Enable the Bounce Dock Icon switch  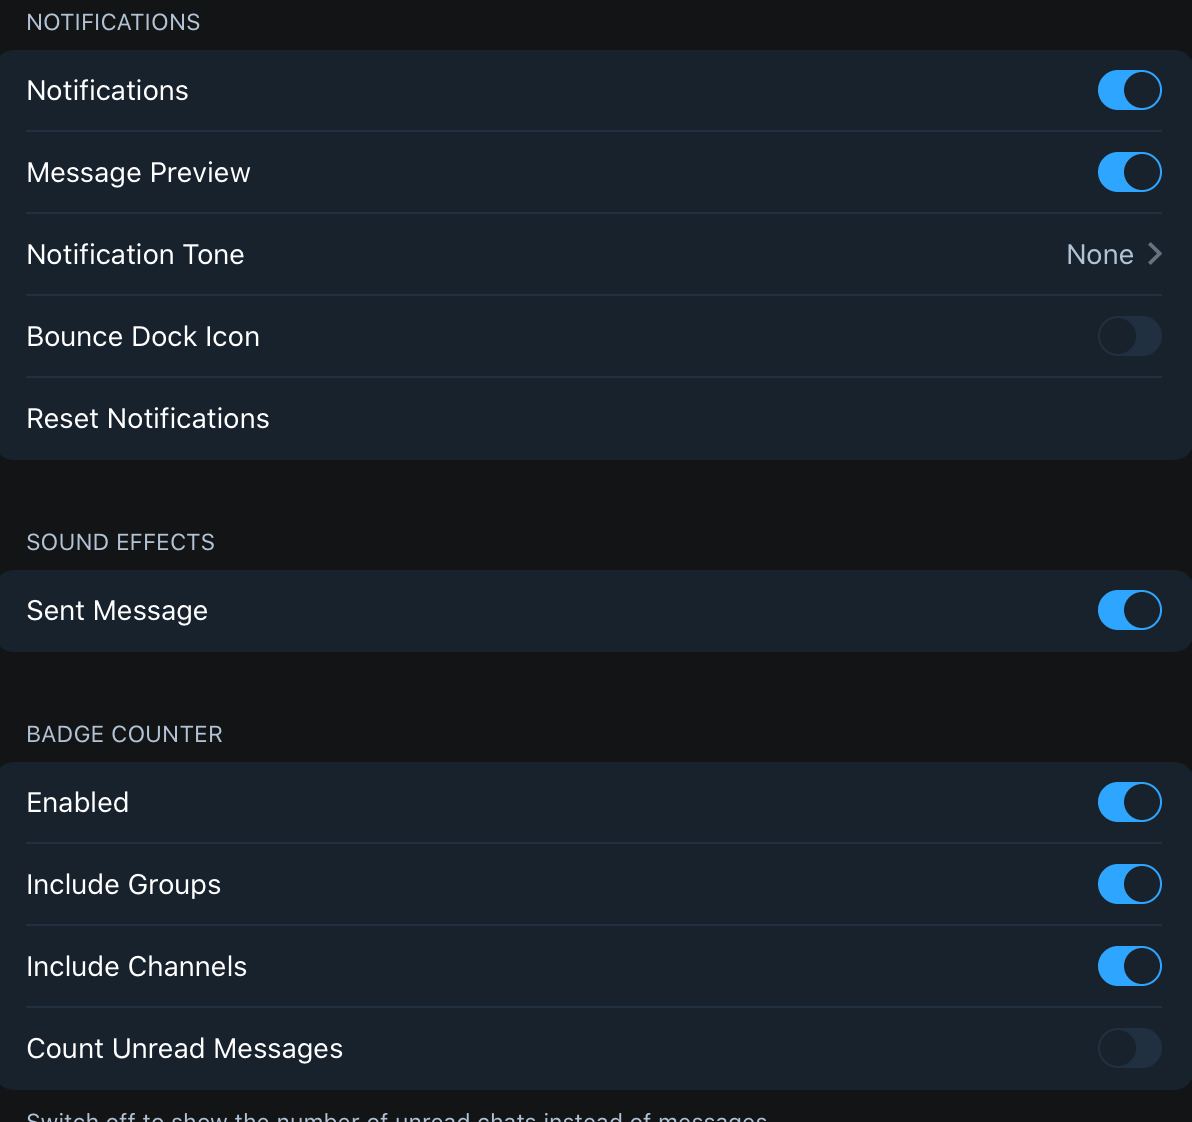(x=1129, y=336)
